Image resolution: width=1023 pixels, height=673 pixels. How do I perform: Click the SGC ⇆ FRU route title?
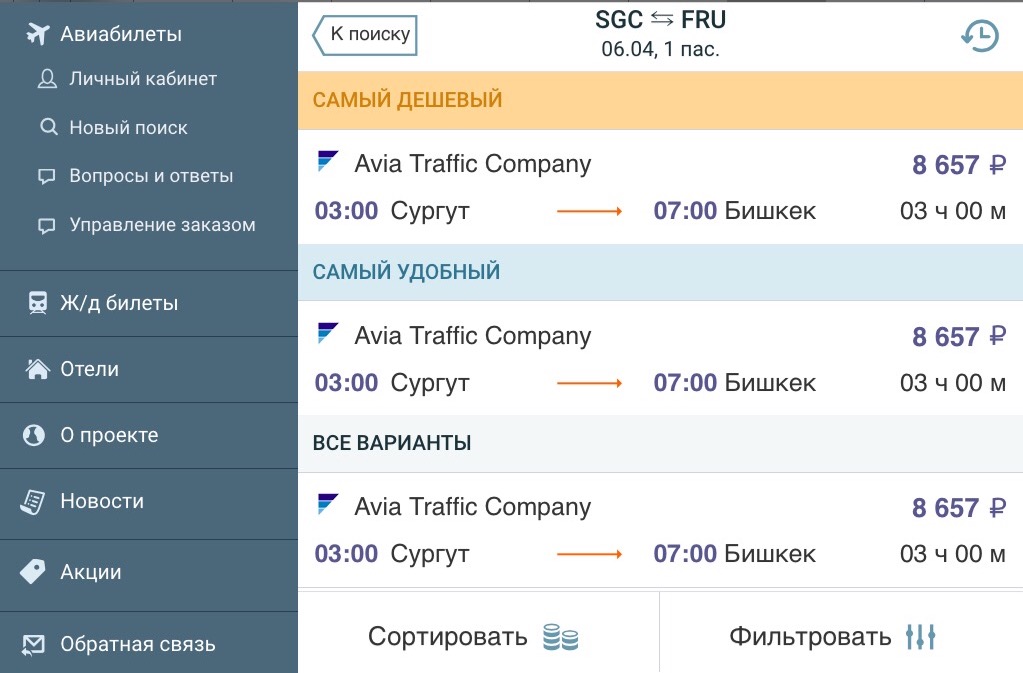coord(660,20)
